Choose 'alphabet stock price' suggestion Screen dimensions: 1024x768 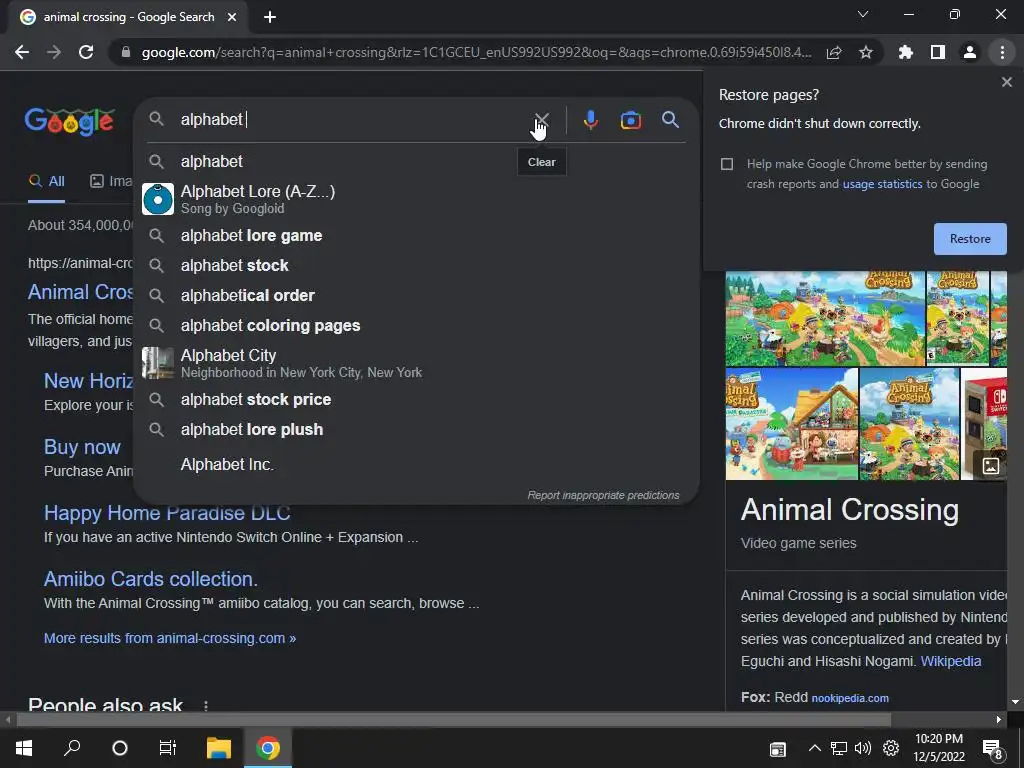(x=416, y=400)
